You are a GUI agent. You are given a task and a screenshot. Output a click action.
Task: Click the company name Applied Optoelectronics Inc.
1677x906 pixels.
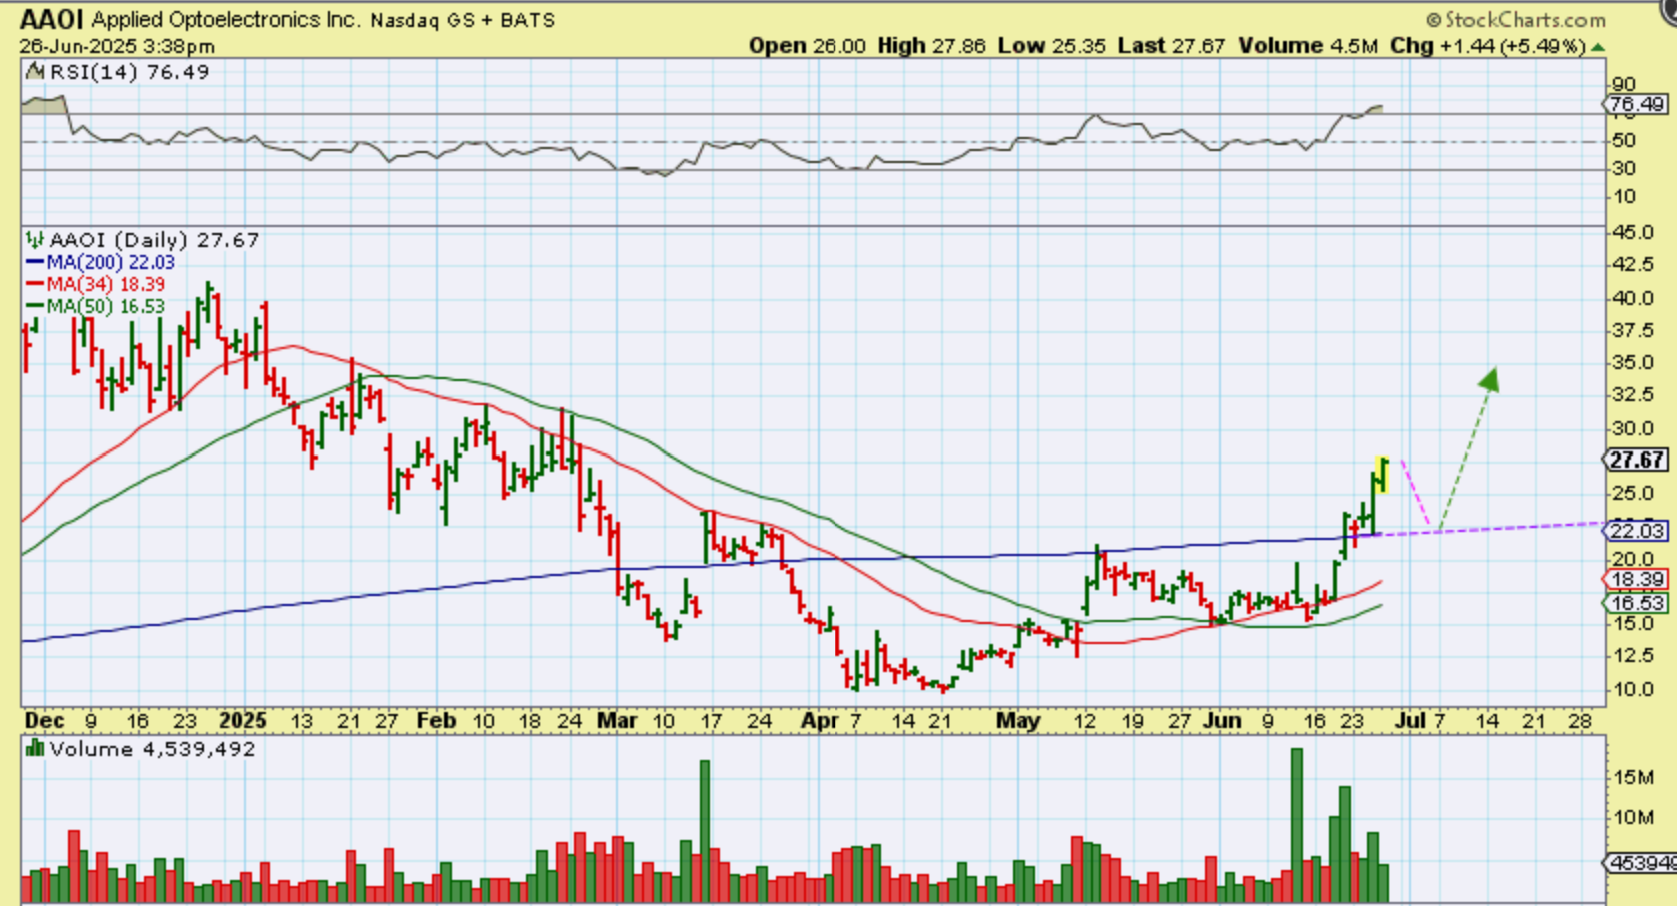point(226,20)
